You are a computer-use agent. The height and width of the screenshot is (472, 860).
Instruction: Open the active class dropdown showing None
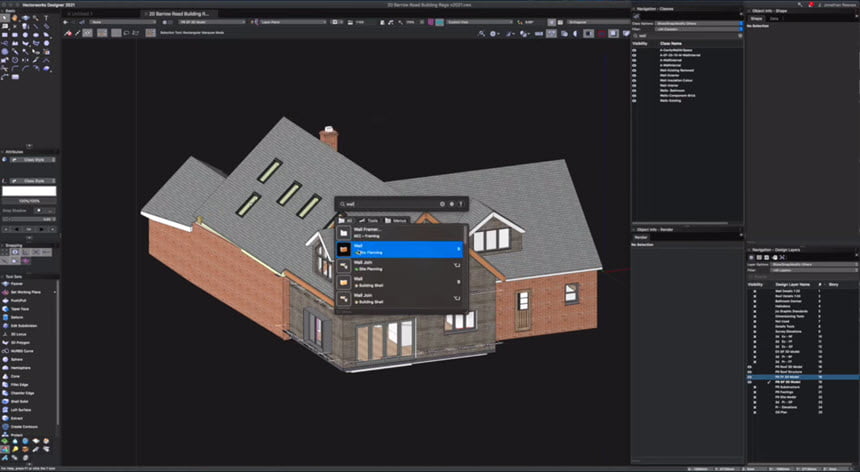(x=123, y=22)
